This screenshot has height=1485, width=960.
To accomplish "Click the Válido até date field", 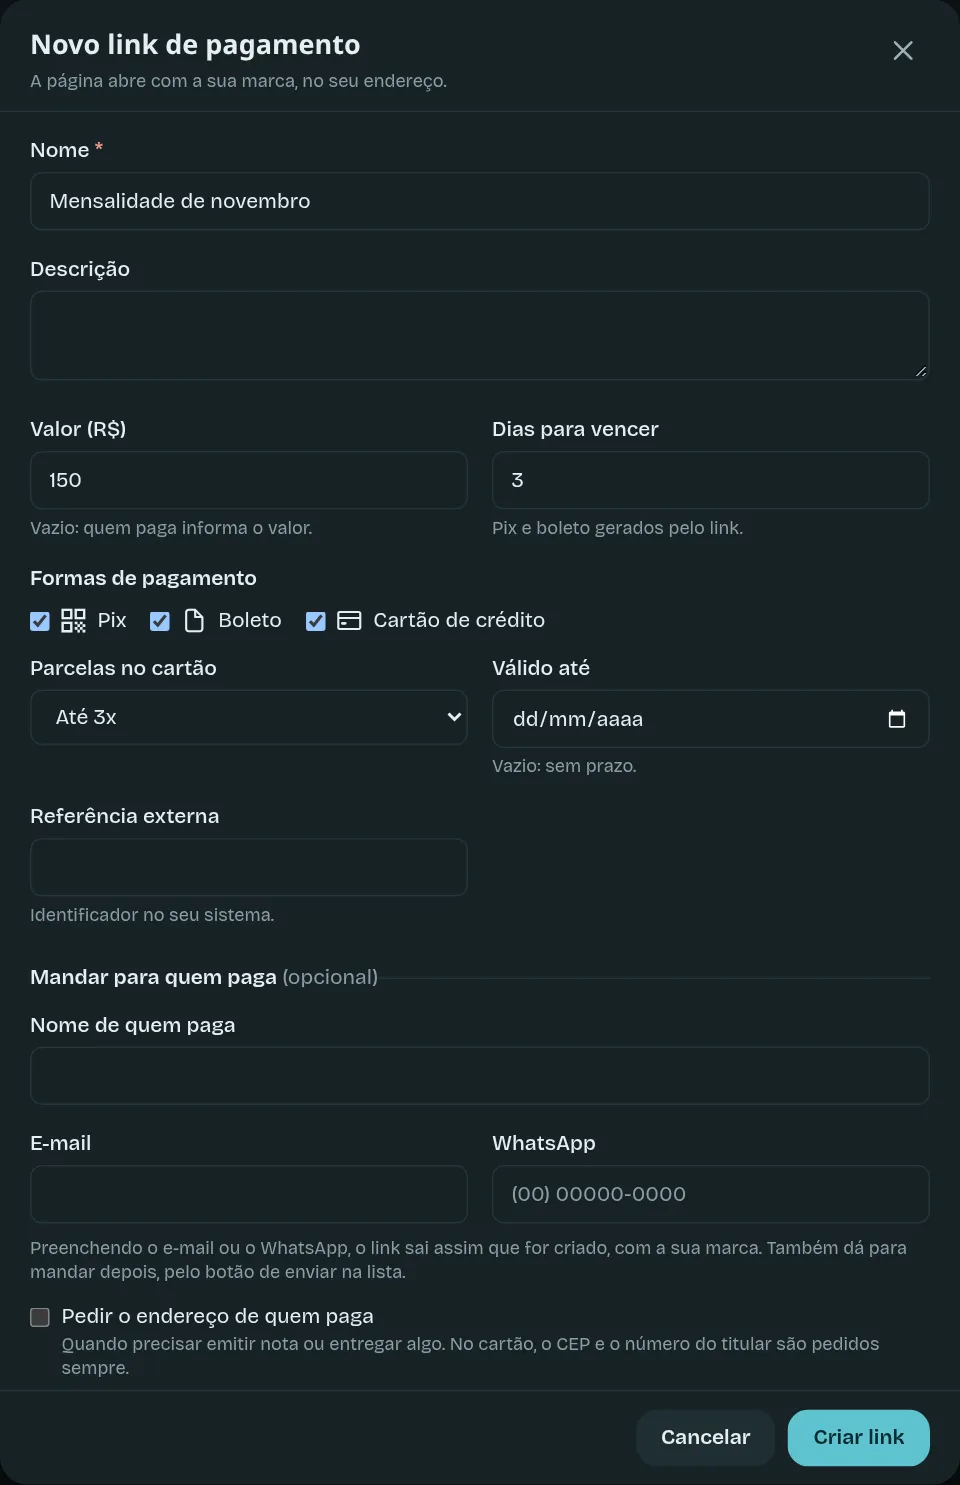I will click(711, 719).
